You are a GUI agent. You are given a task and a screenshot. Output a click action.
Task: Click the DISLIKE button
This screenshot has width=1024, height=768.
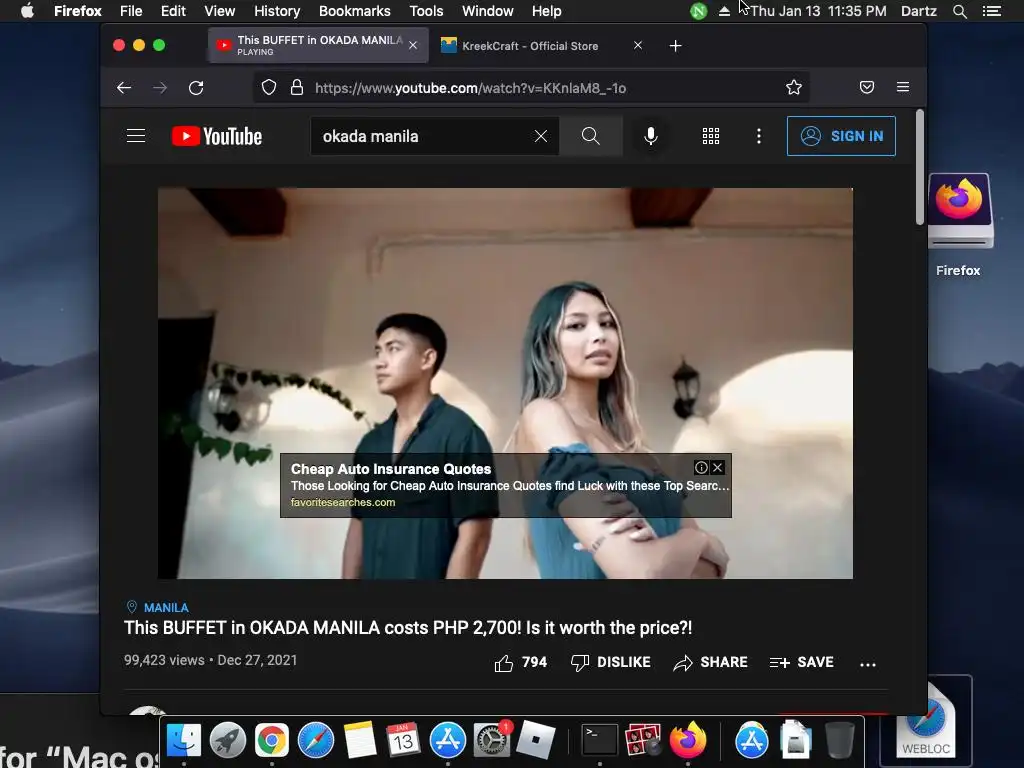pos(611,662)
